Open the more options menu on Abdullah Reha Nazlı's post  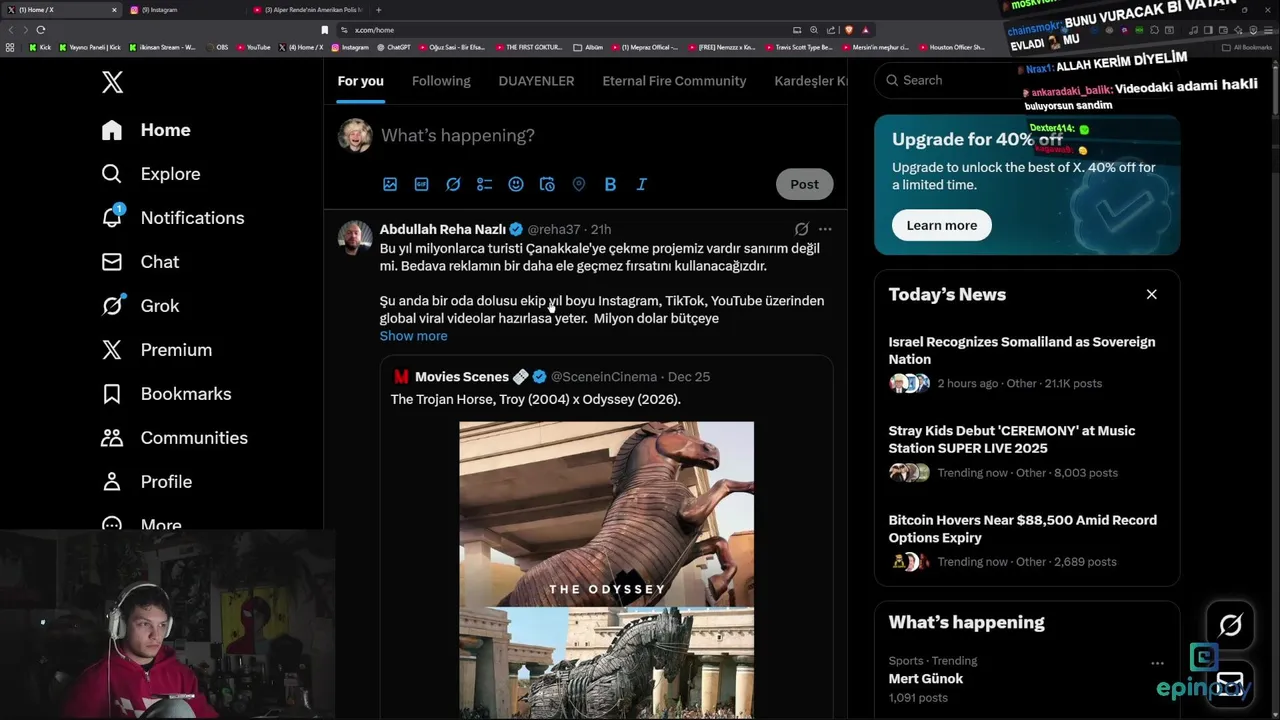click(x=825, y=229)
